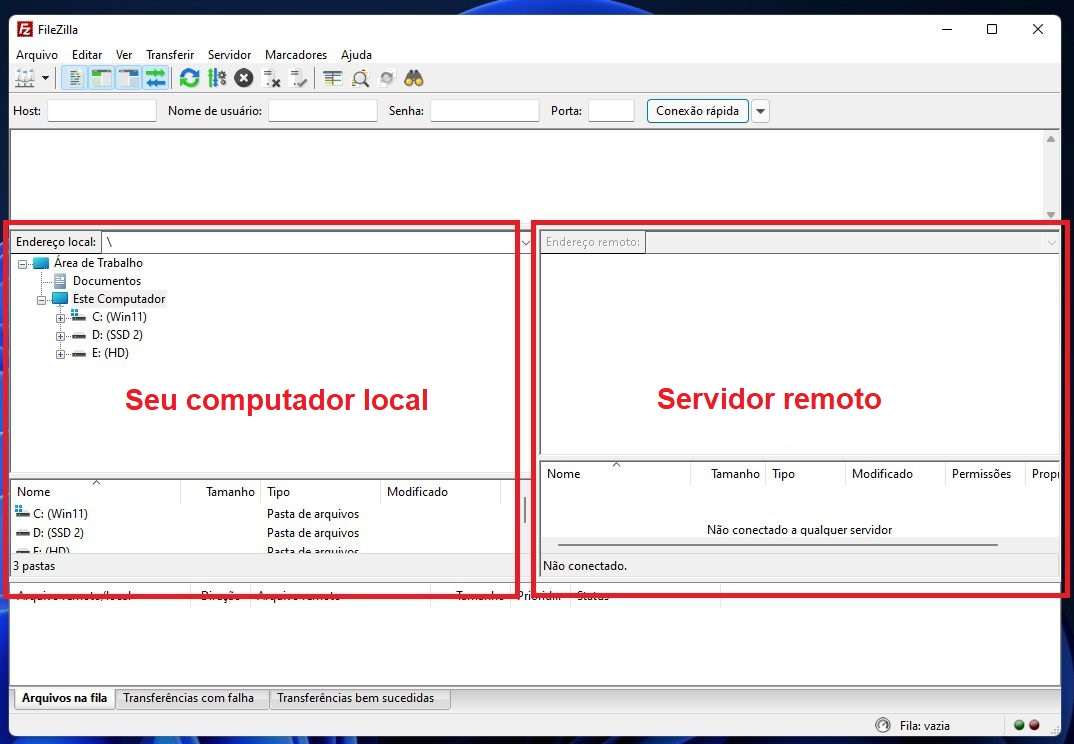Open the Ver menu
Image resolution: width=1074 pixels, height=744 pixels.
pyautogui.click(x=124, y=55)
